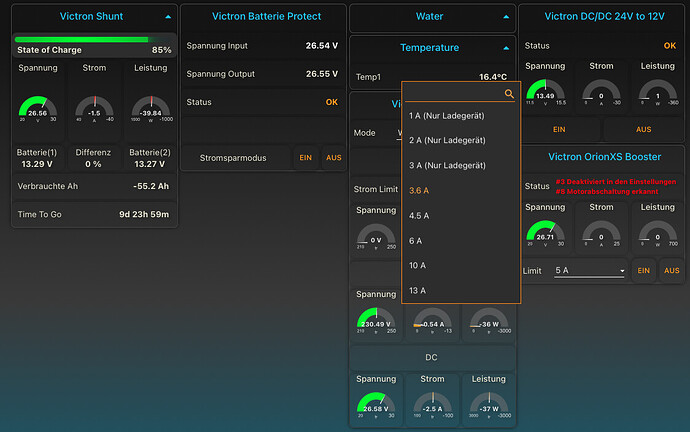This screenshot has height=432, width=690.
Task: Click the Victron OrionXS Booster title
Action: coord(604,157)
